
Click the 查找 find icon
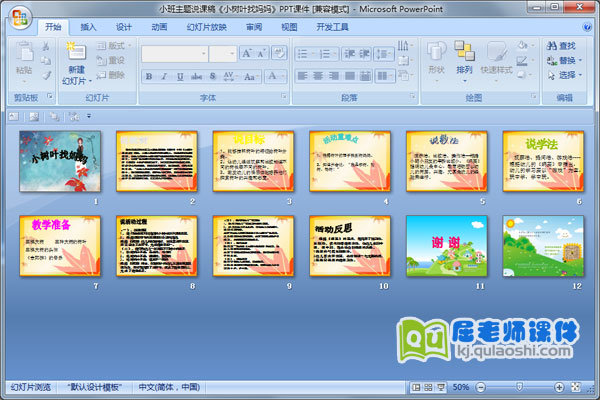click(x=552, y=45)
